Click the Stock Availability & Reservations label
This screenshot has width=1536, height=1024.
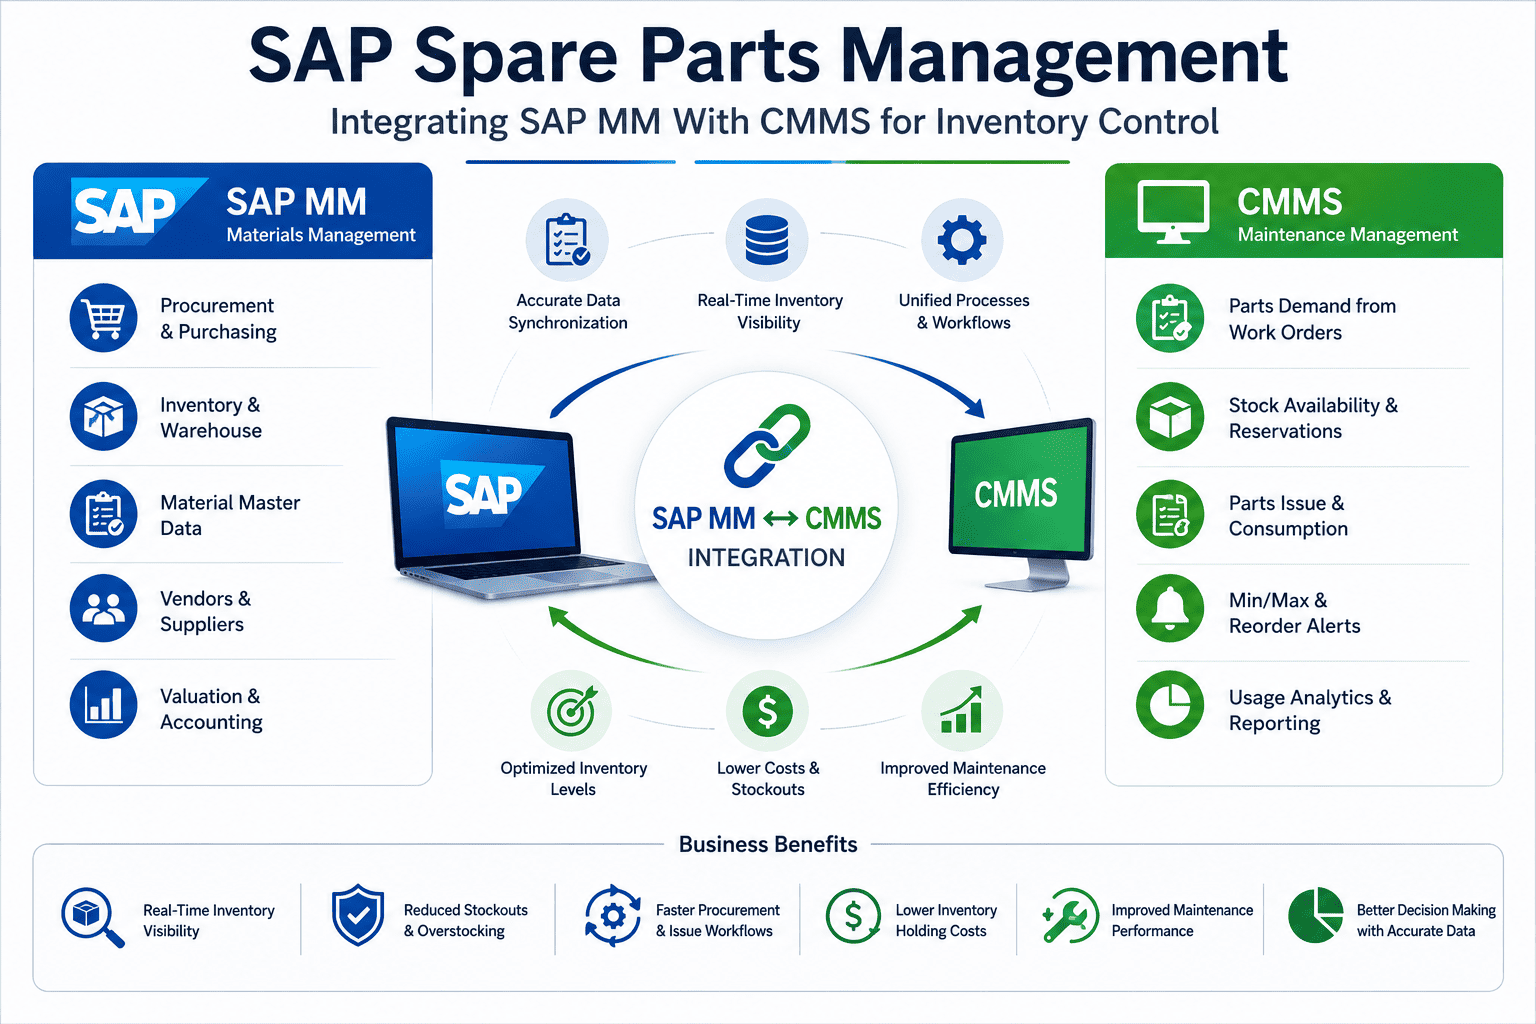click(x=1313, y=418)
